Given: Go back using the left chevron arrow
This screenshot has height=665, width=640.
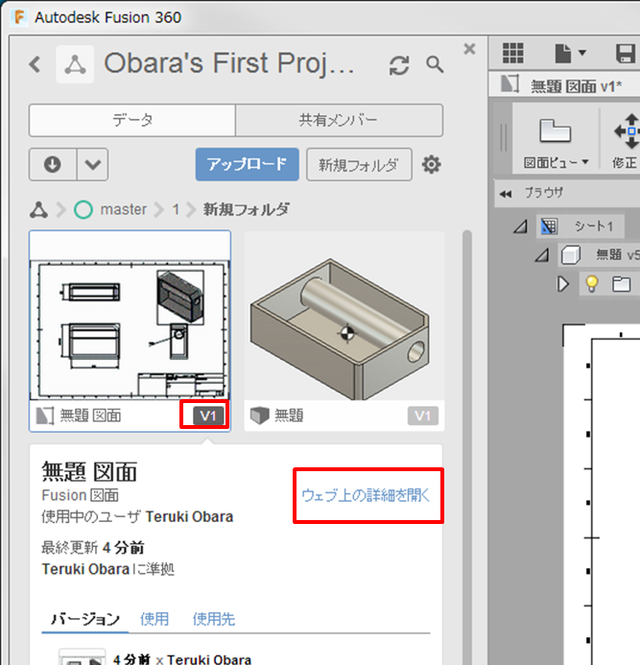Looking at the screenshot, I should (x=35, y=64).
